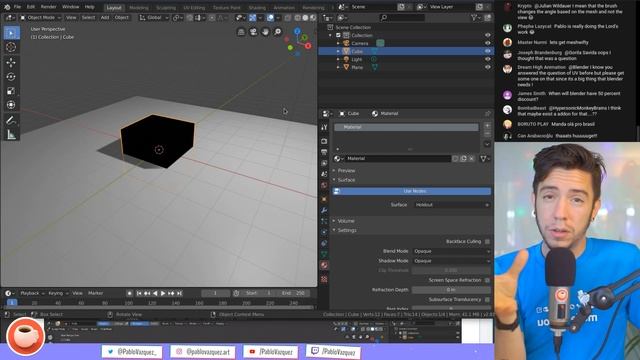Open the Physics properties tab icon
The height and width of the screenshot is (360, 640).
(x=324, y=232)
